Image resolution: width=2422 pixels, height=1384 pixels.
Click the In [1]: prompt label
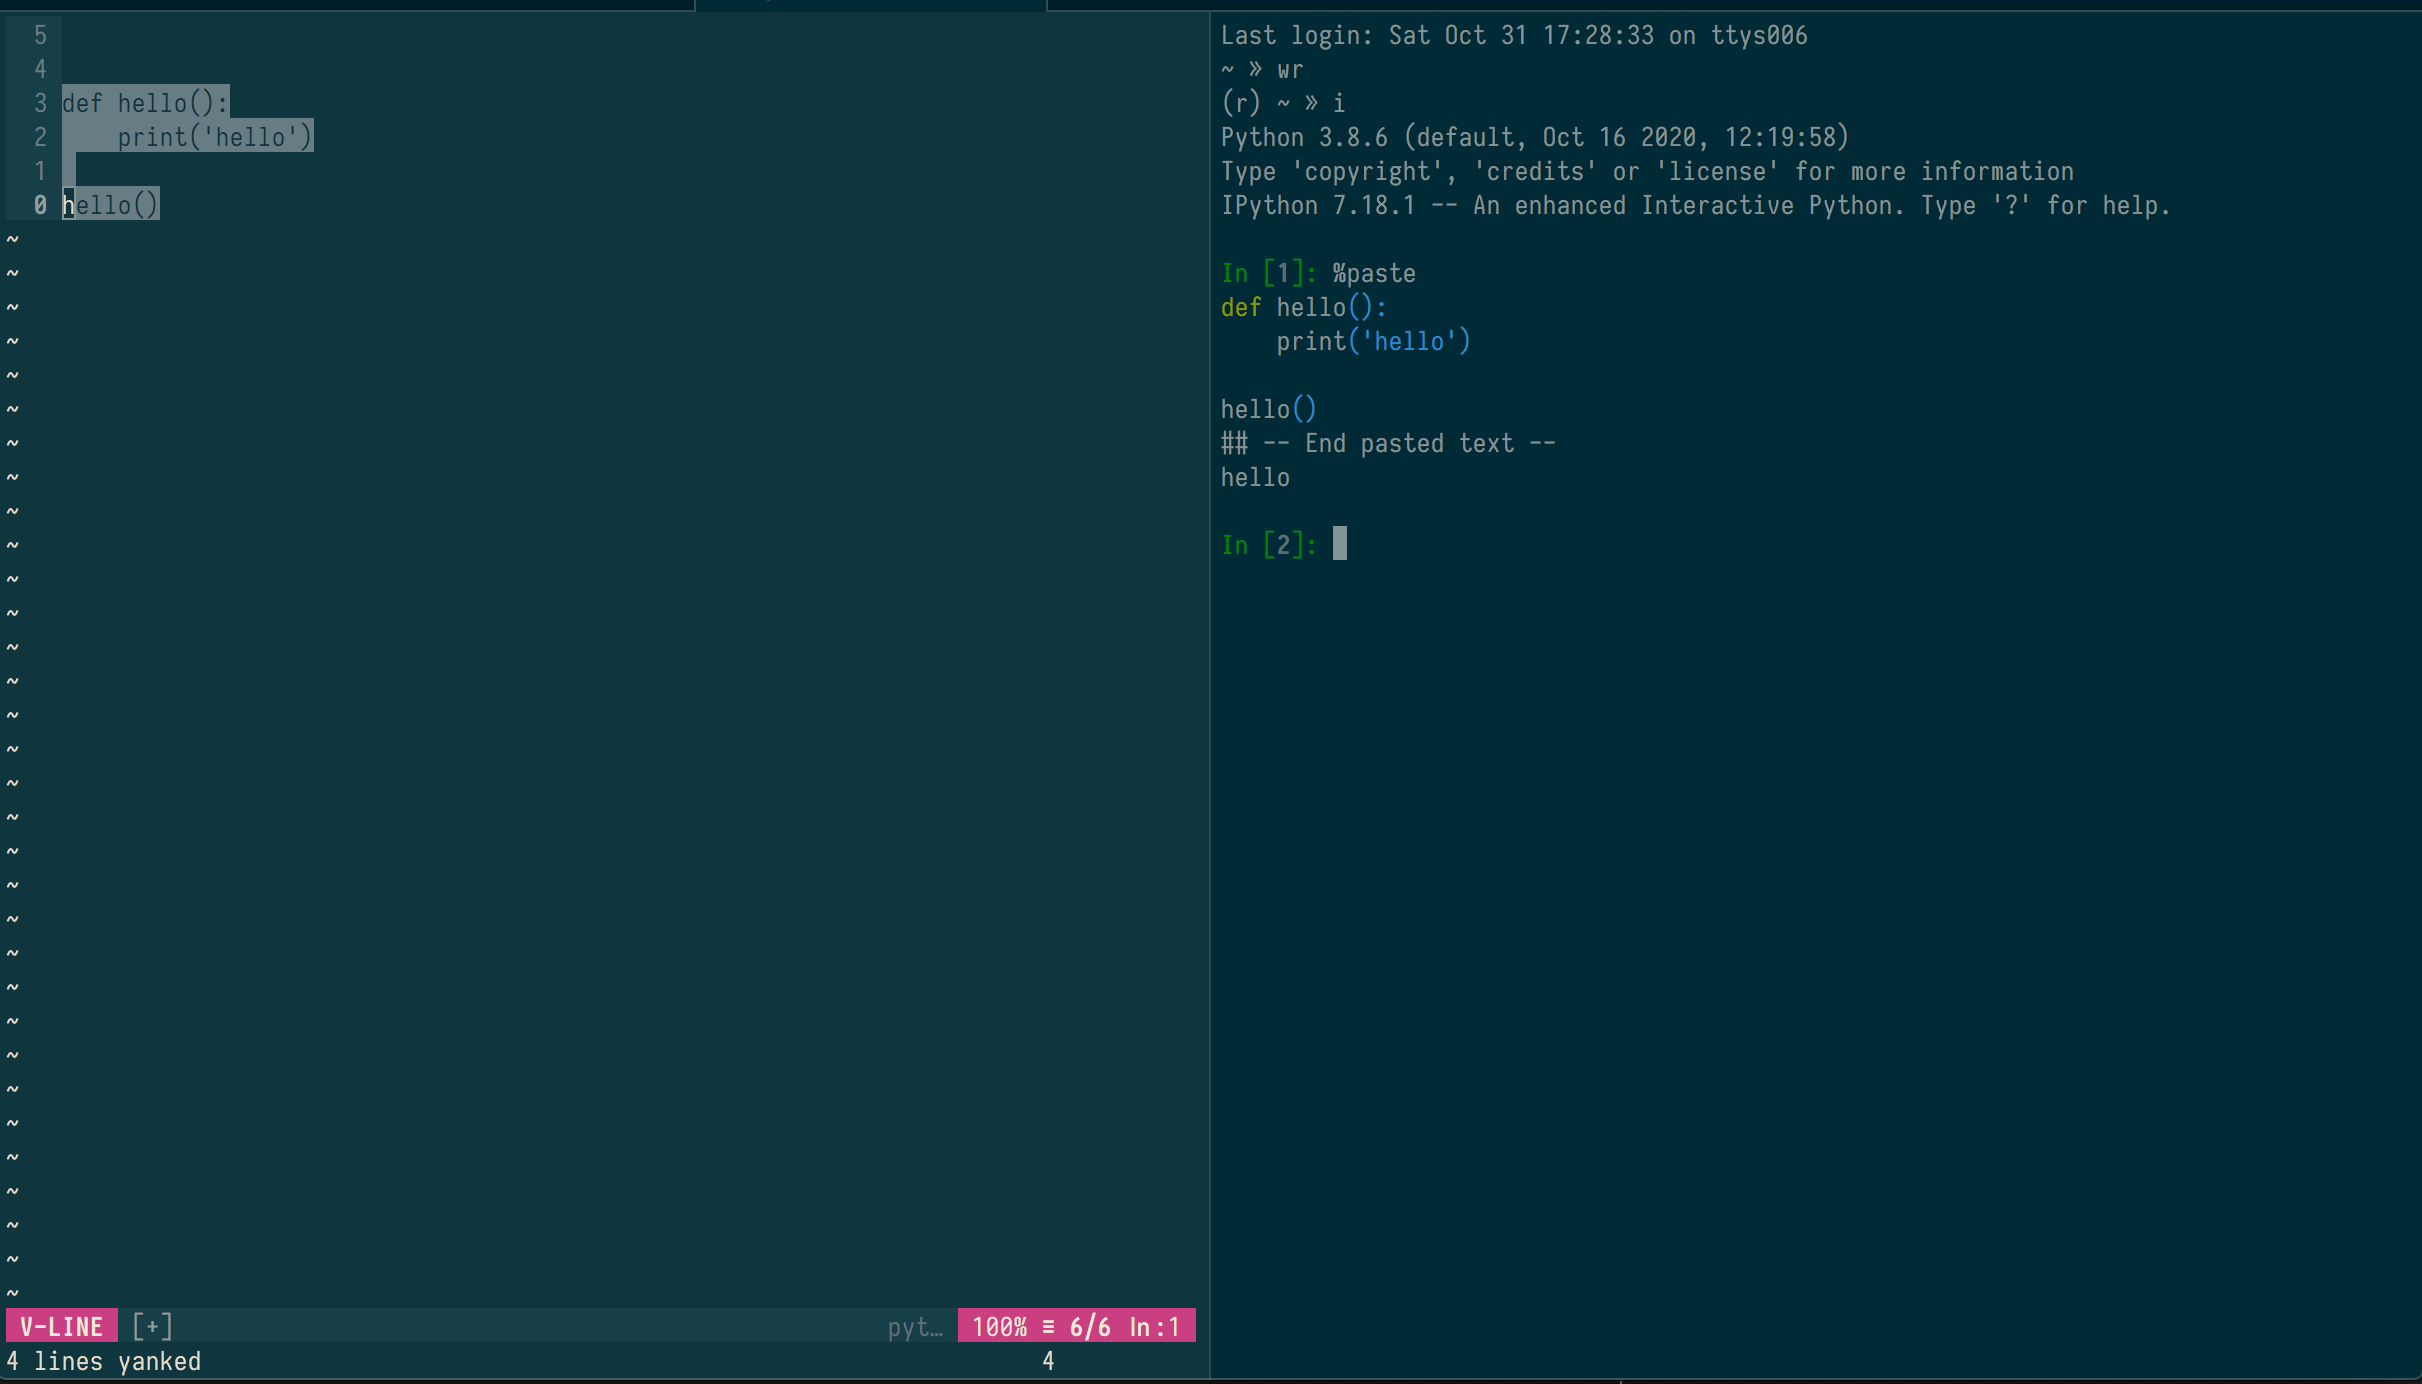(x=1268, y=273)
